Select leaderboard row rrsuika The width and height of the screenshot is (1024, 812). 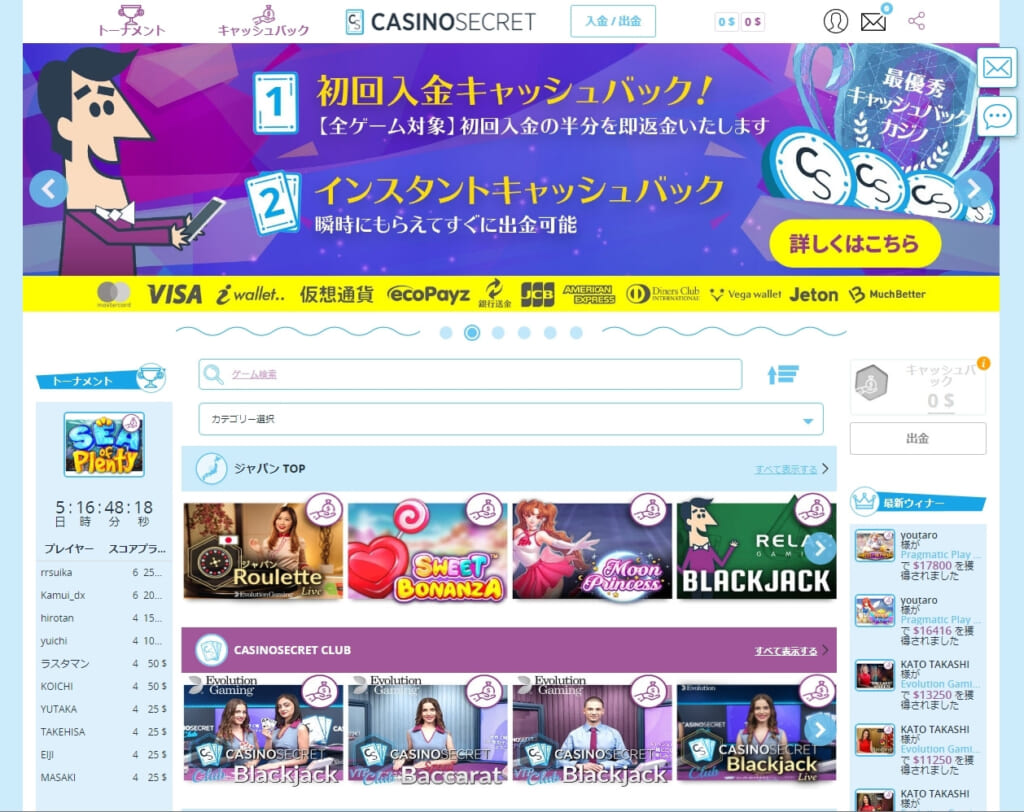coord(103,572)
